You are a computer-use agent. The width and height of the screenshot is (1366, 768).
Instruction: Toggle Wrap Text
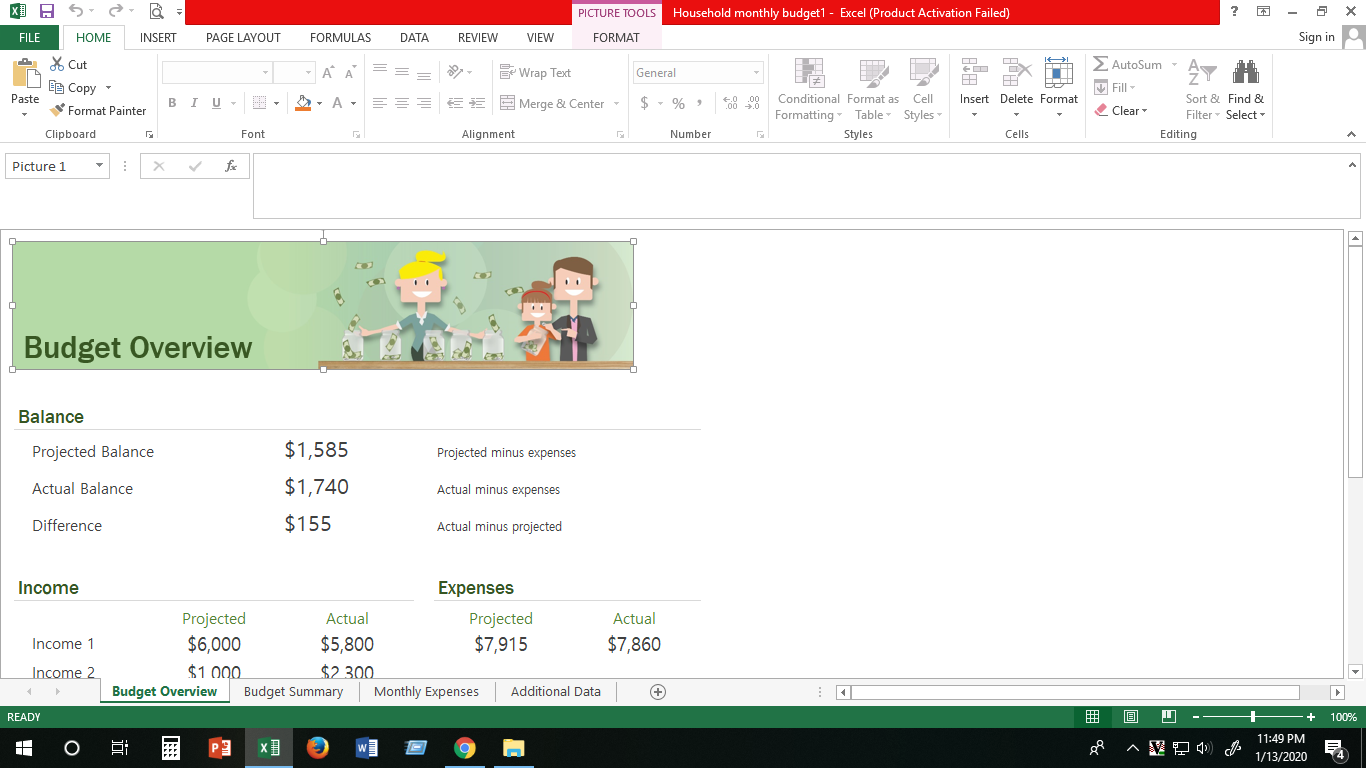point(535,73)
